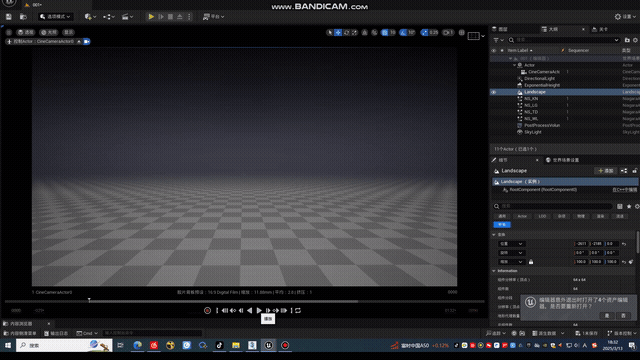Click the Add component button
This screenshot has width=640, height=360.
(605, 171)
